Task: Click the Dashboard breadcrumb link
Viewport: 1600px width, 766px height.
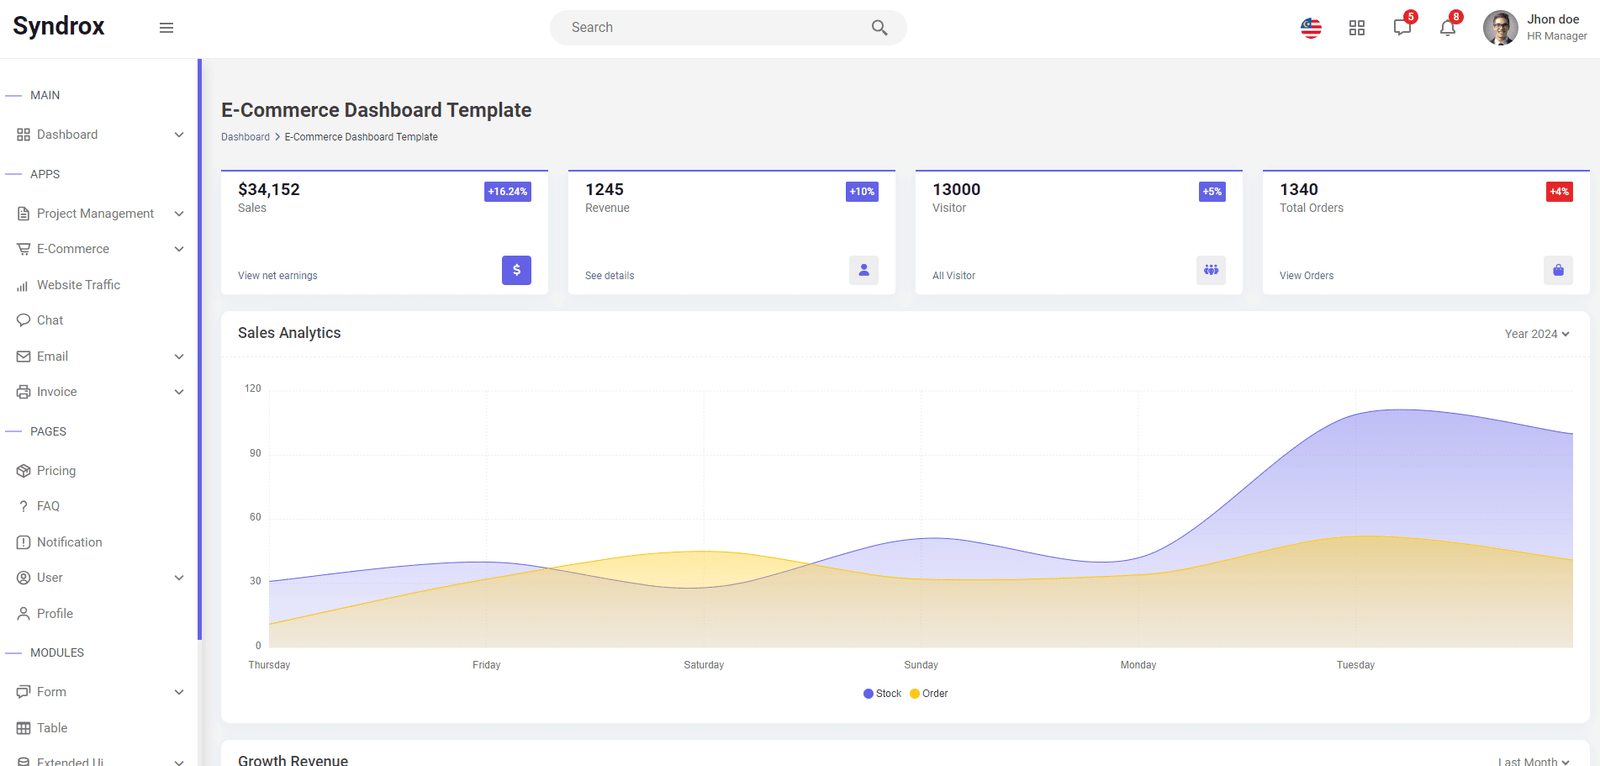Action: pos(245,137)
